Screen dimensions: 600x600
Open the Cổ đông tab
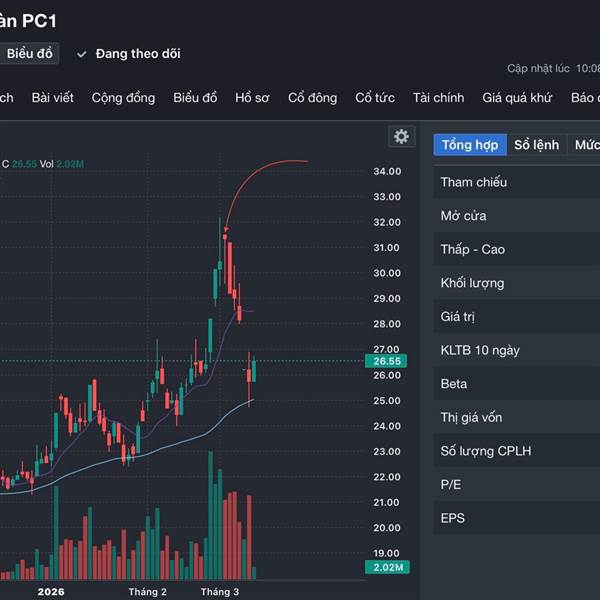point(313,97)
